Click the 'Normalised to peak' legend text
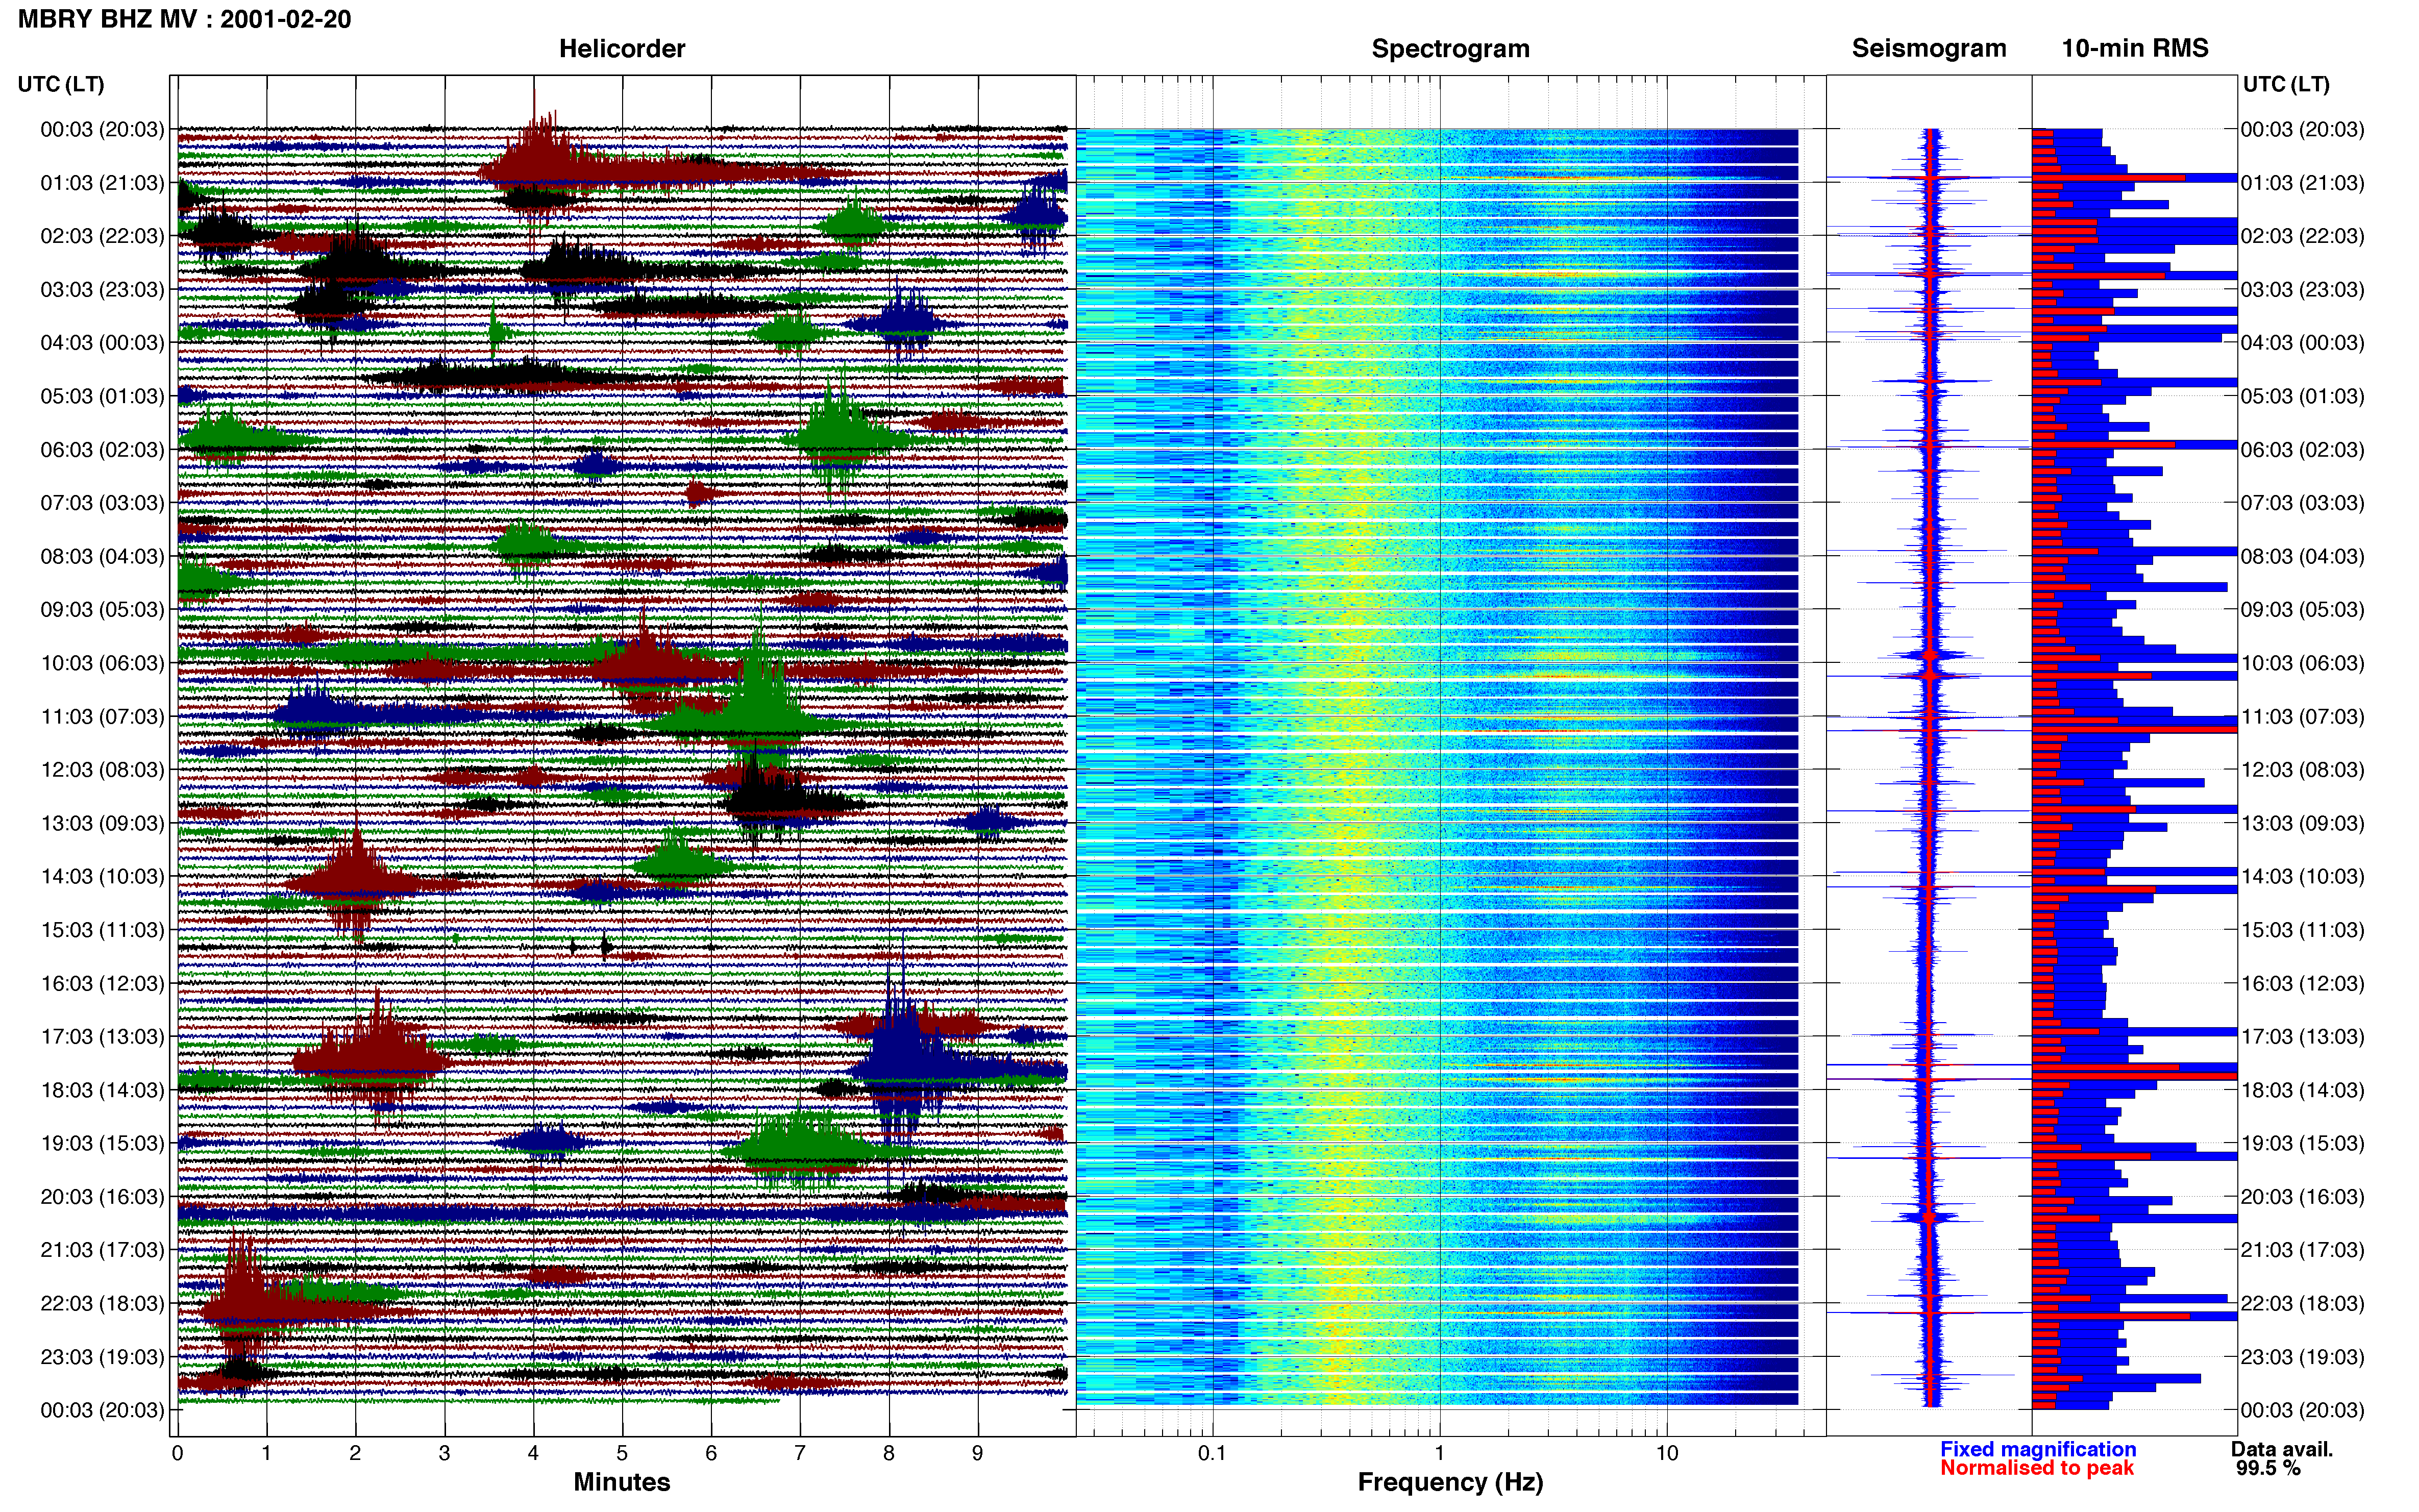Screen dimensions: 2419x1512 click(2037, 1468)
